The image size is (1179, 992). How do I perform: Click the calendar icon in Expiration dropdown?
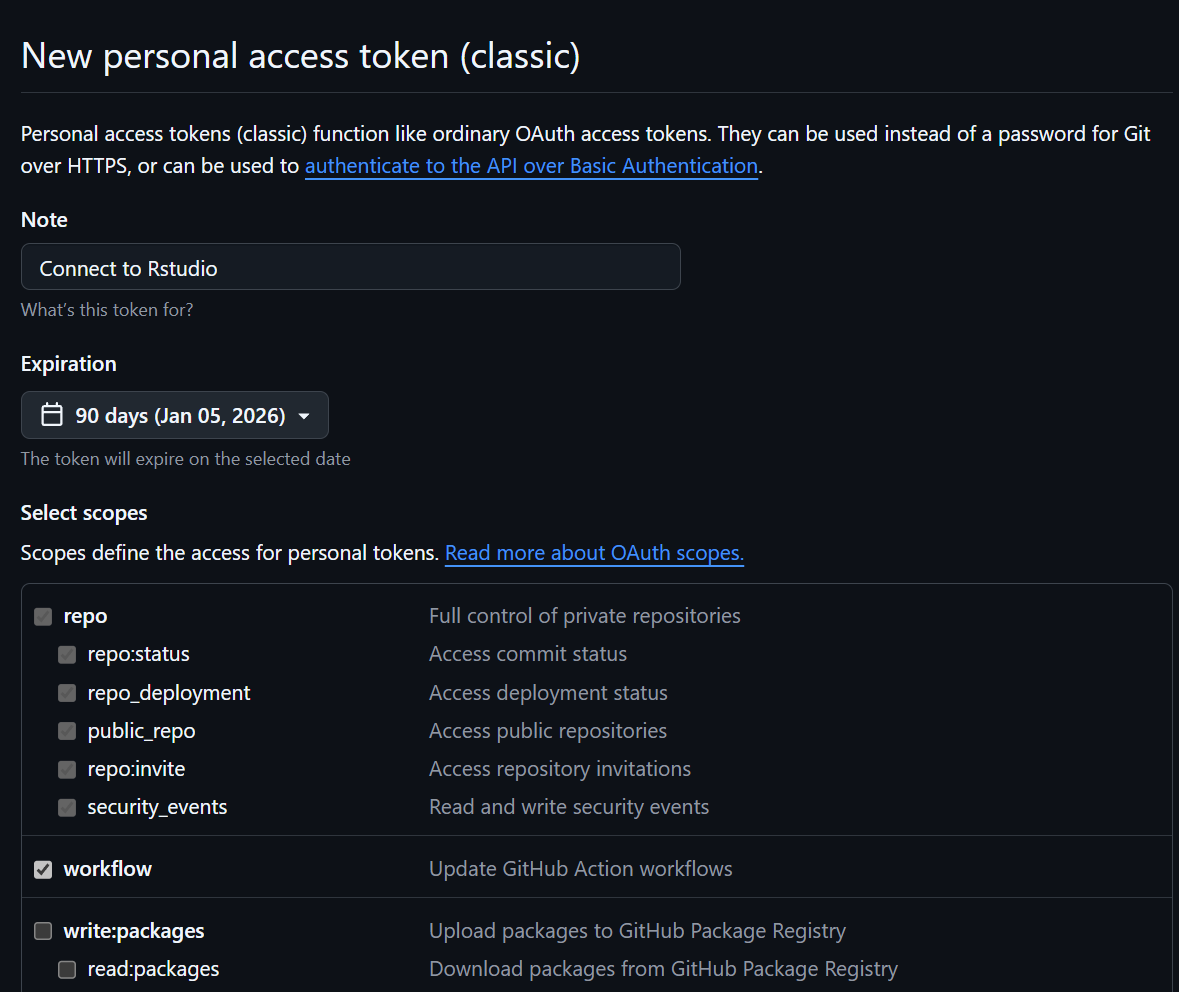[52, 415]
